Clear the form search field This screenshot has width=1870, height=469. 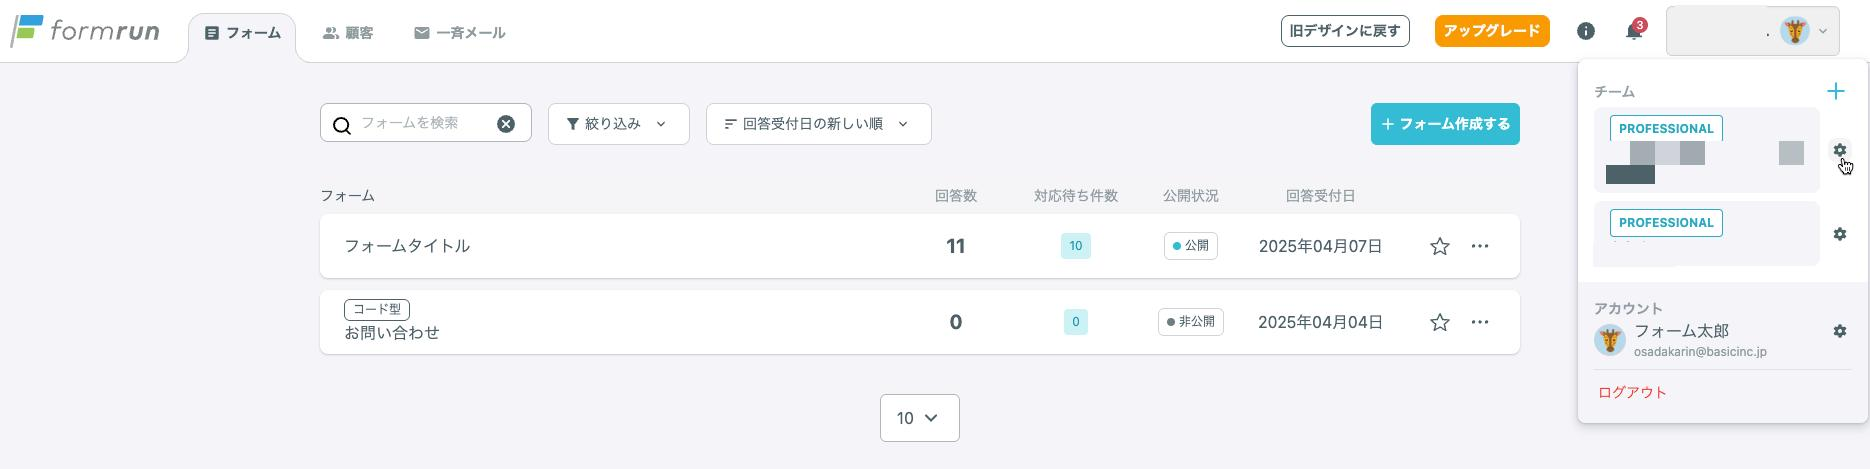[506, 124]
